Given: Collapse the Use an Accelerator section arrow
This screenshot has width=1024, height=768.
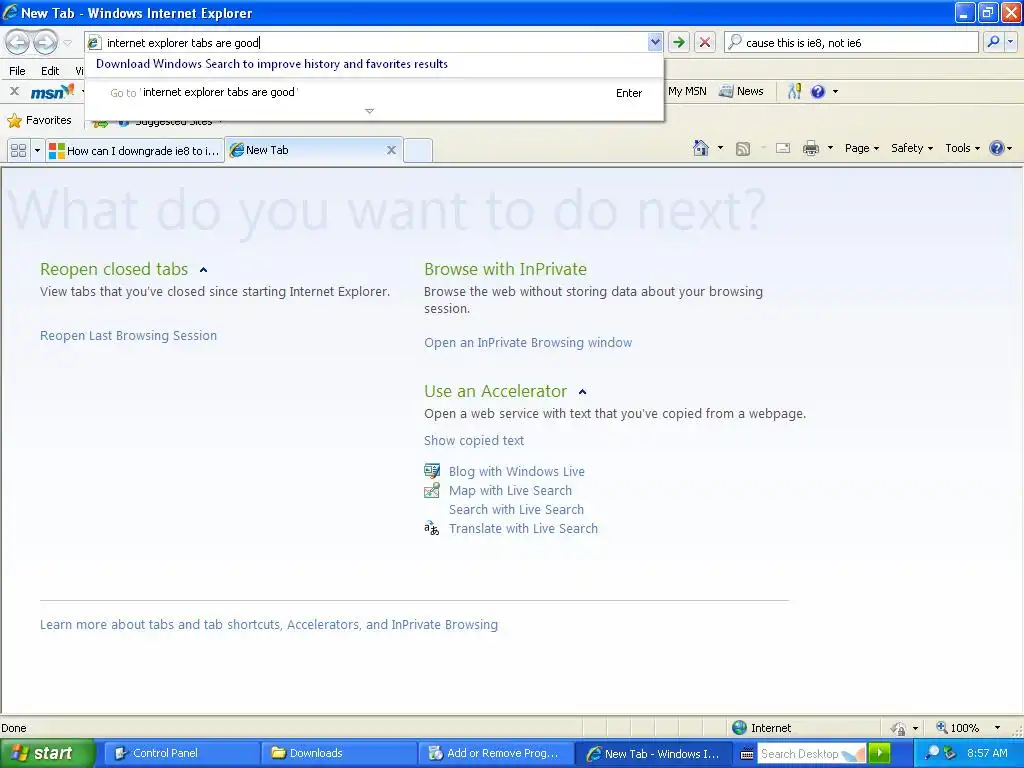Looking at the screenshot, I should [583, 392].
